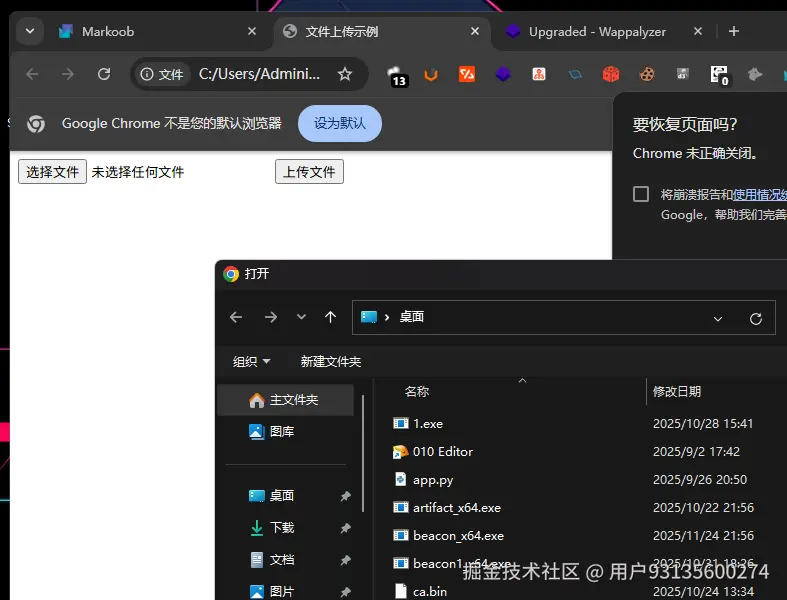The height and width of the screenshot is (600, 787).
Task: Close the 文件上传示例 tab
Action: click(x=475, y=32)
